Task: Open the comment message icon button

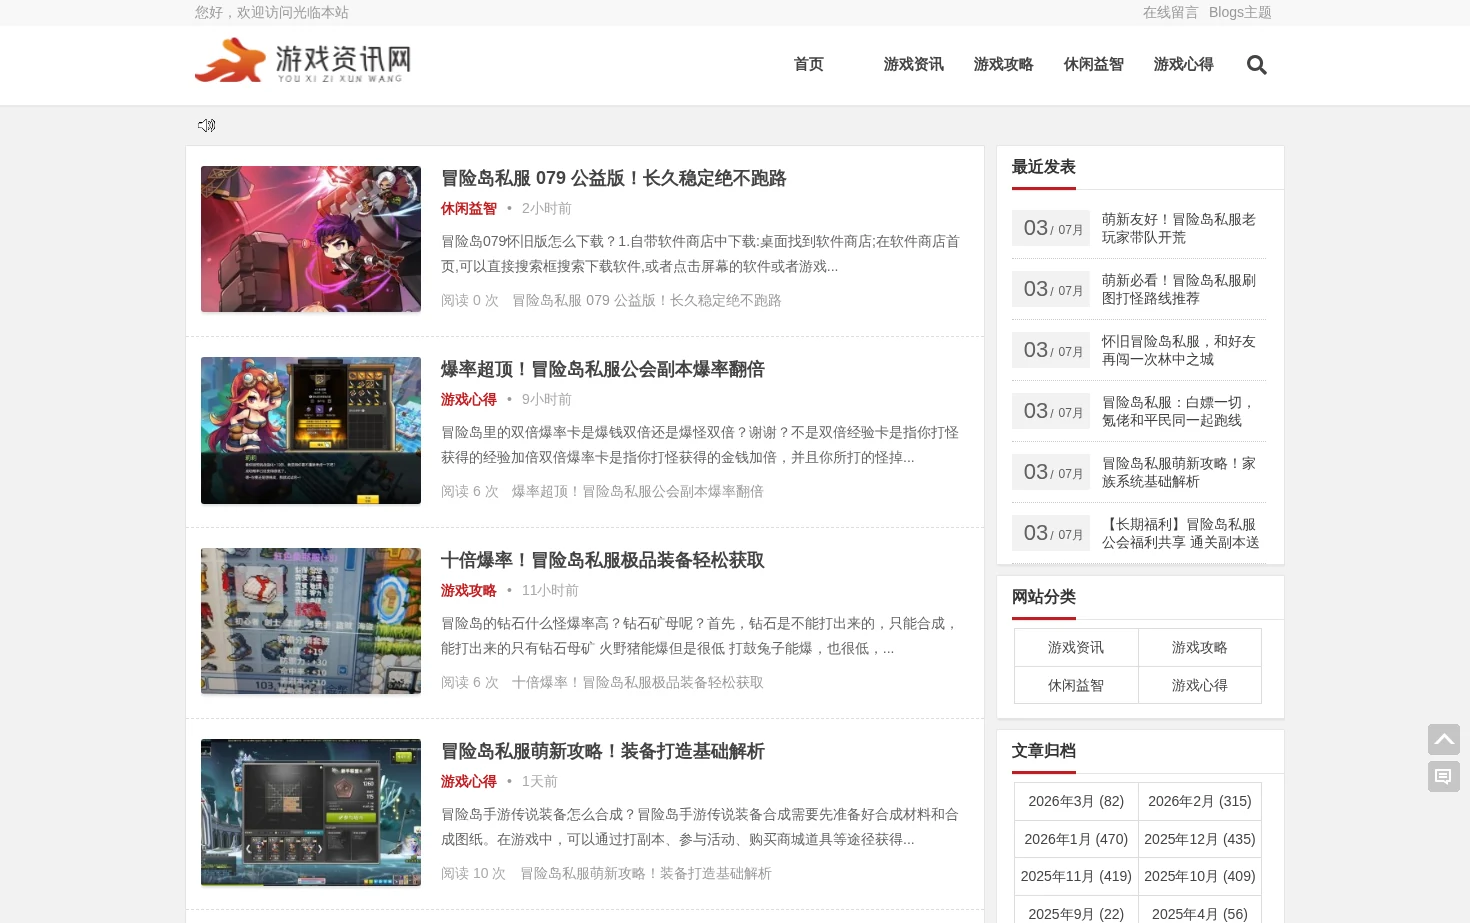Action: point(1444,777)
